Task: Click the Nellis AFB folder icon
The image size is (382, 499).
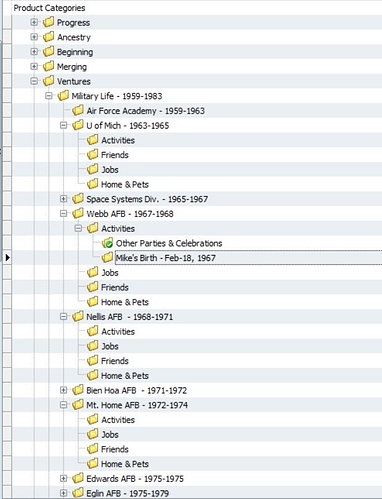Action: pos(78,316)
